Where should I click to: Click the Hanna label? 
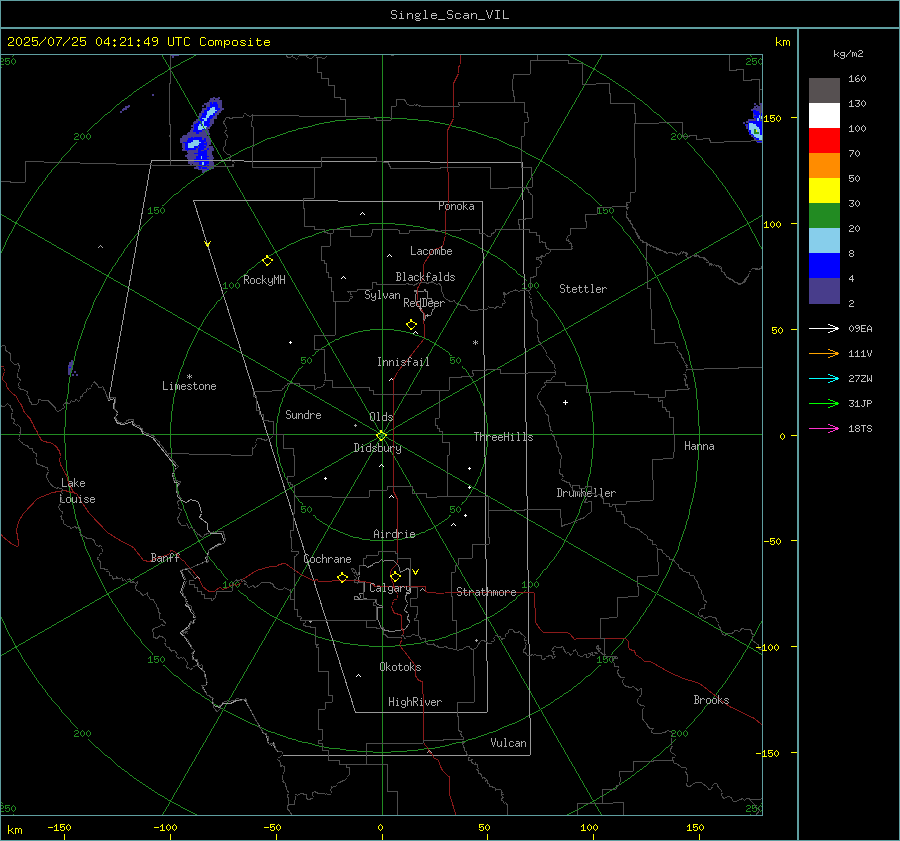699,446
